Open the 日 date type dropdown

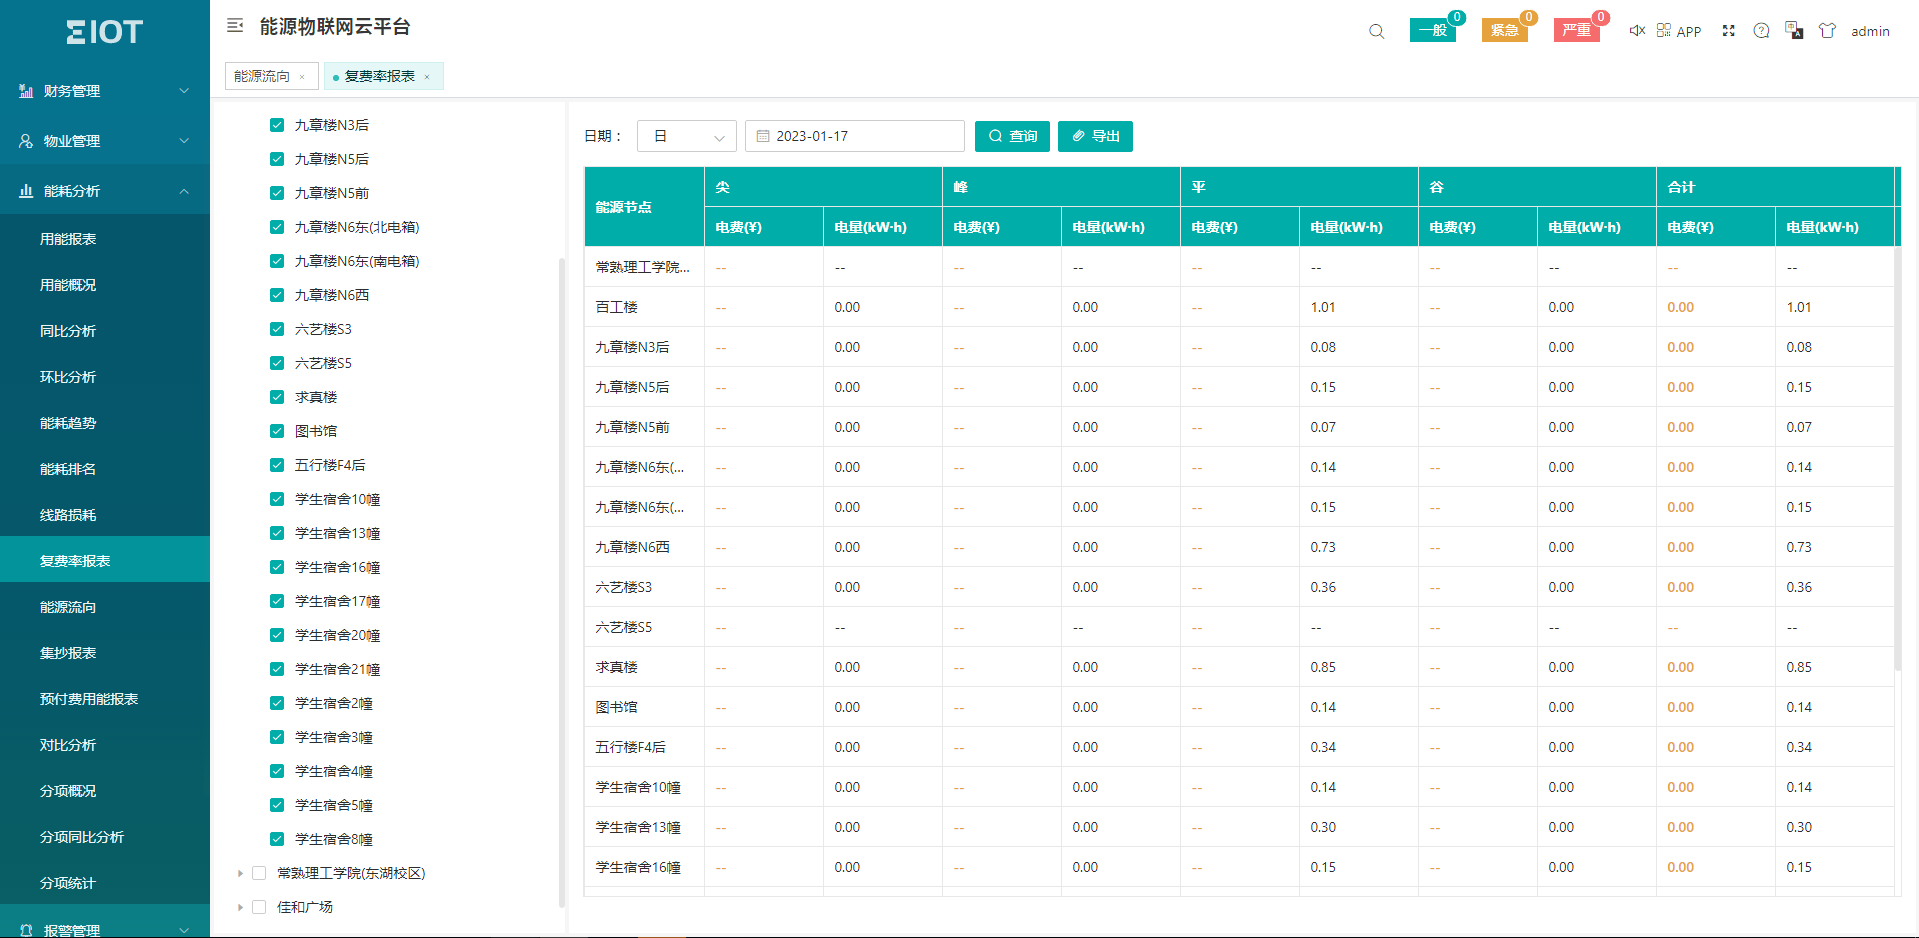(x=687, y=136)
